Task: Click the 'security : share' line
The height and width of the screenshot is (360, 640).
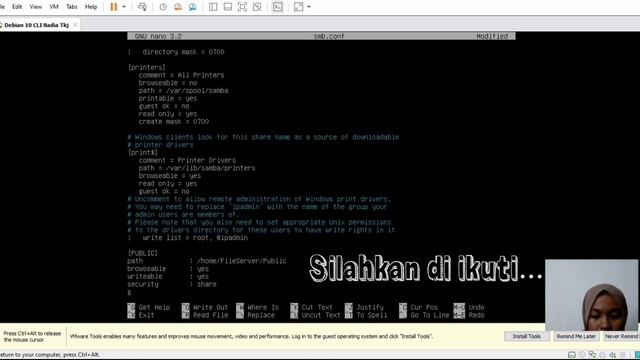Action: 172,284
